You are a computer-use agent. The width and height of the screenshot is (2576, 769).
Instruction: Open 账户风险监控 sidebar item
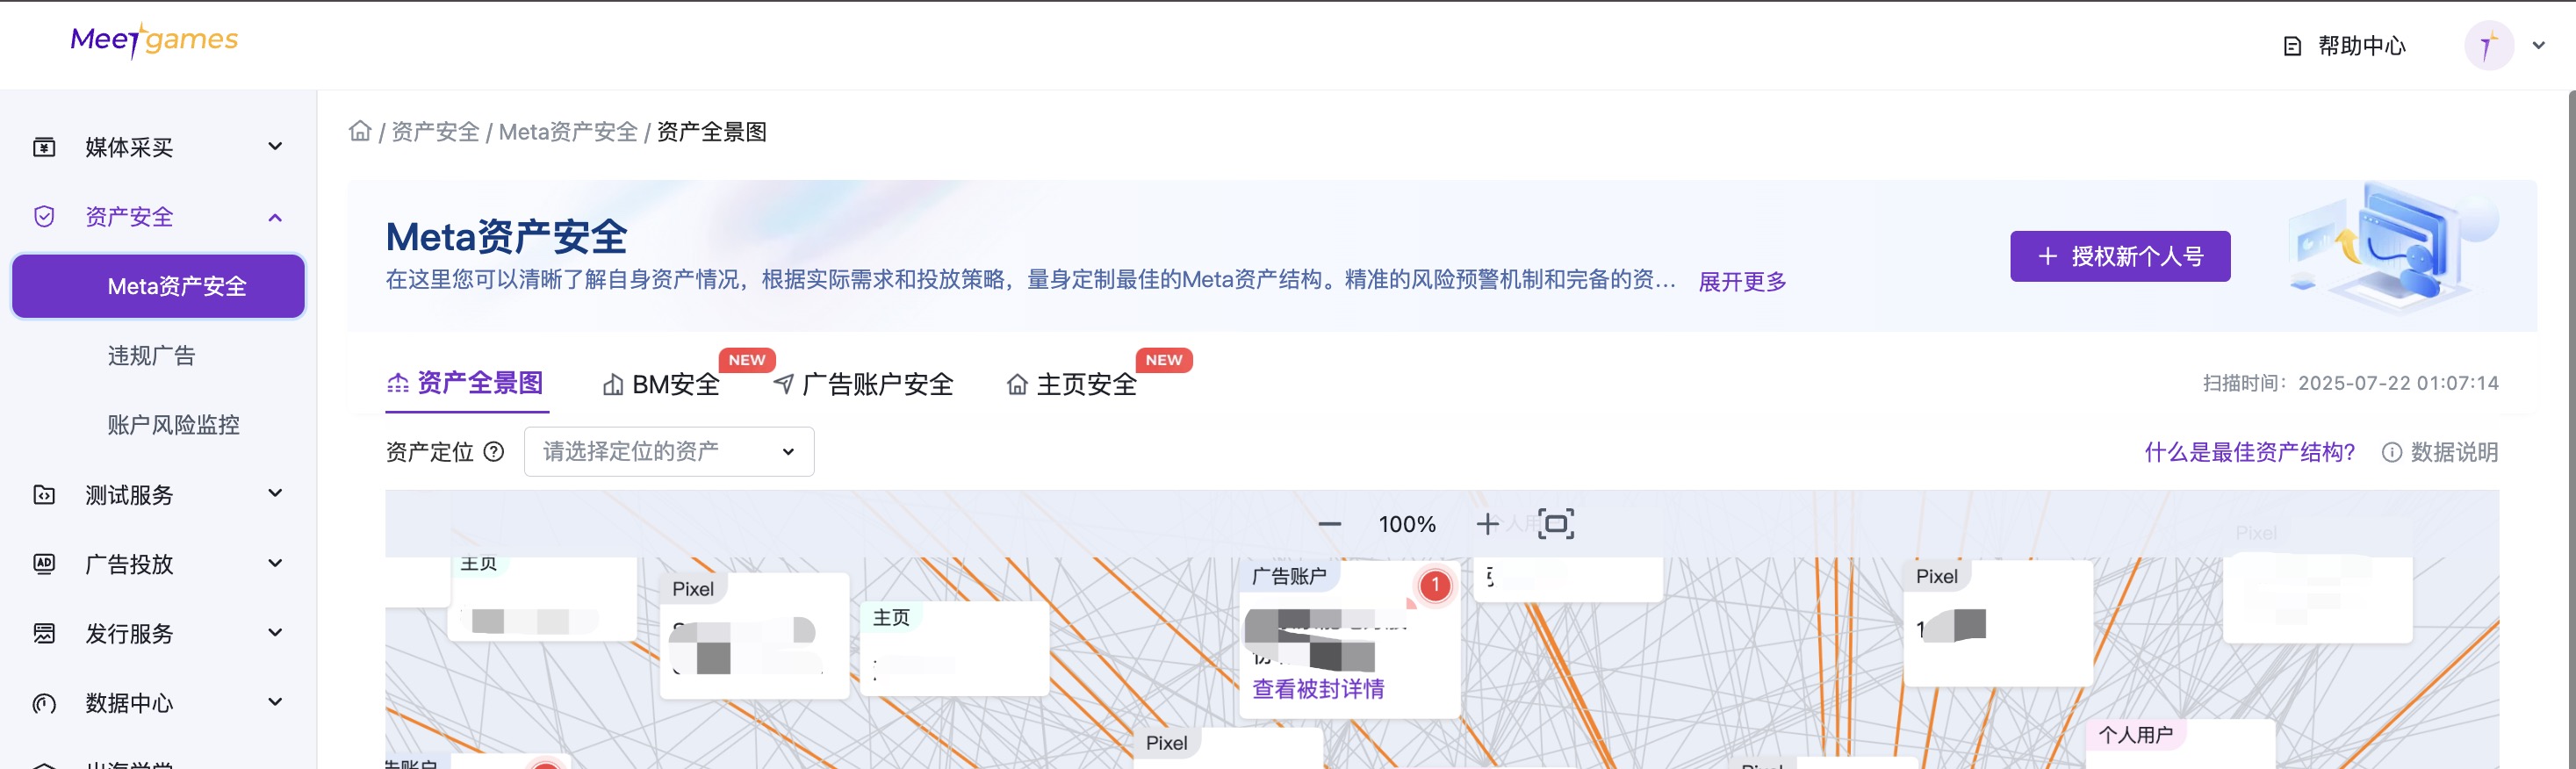[x=173, y=425]
